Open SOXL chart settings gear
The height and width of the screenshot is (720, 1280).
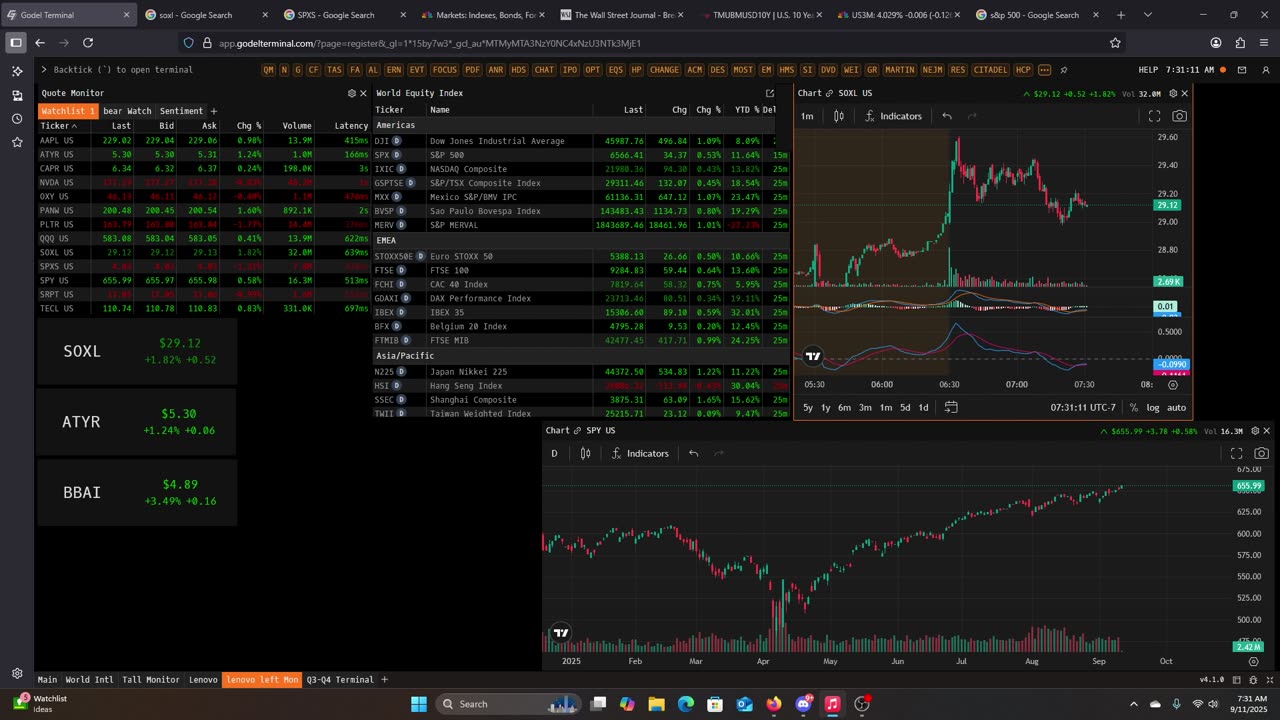click(1173, 93)
